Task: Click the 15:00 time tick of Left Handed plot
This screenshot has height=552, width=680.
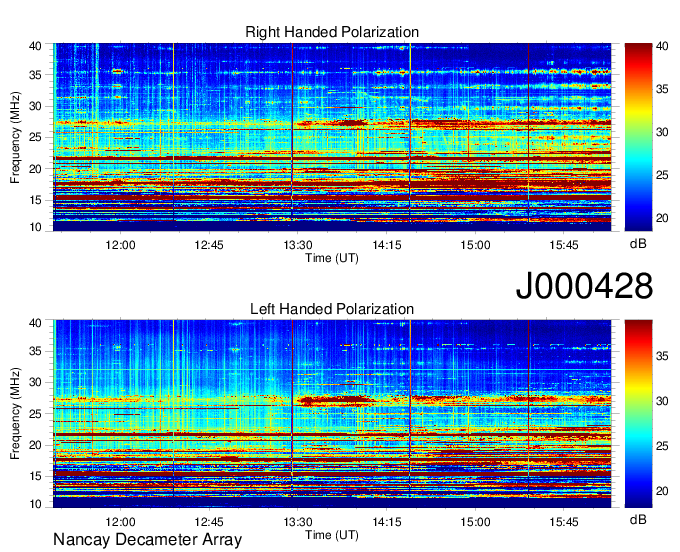Action: coord(475,522)
